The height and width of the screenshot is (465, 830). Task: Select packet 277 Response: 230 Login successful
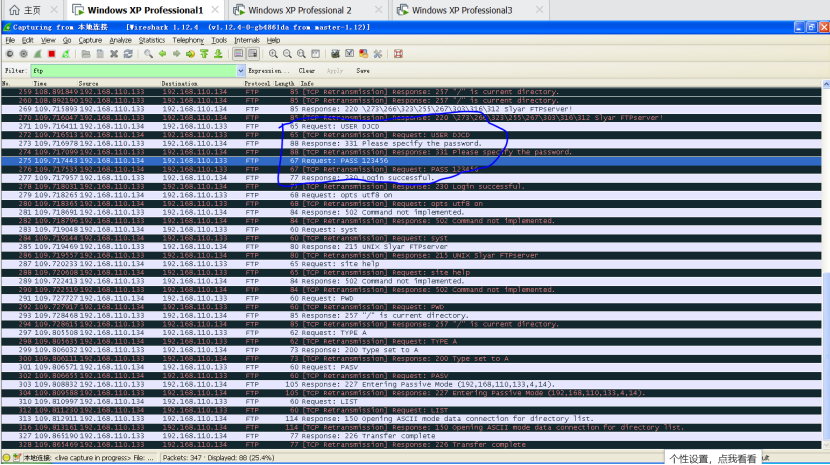(411, 178)
